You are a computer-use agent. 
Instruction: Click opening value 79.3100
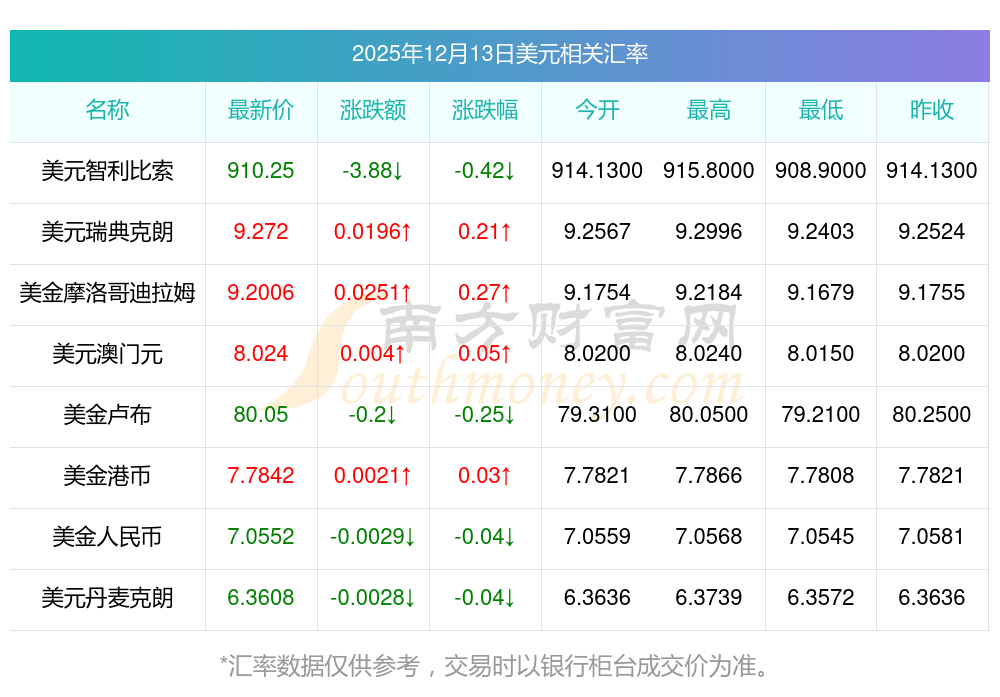[x=597, y=415]
